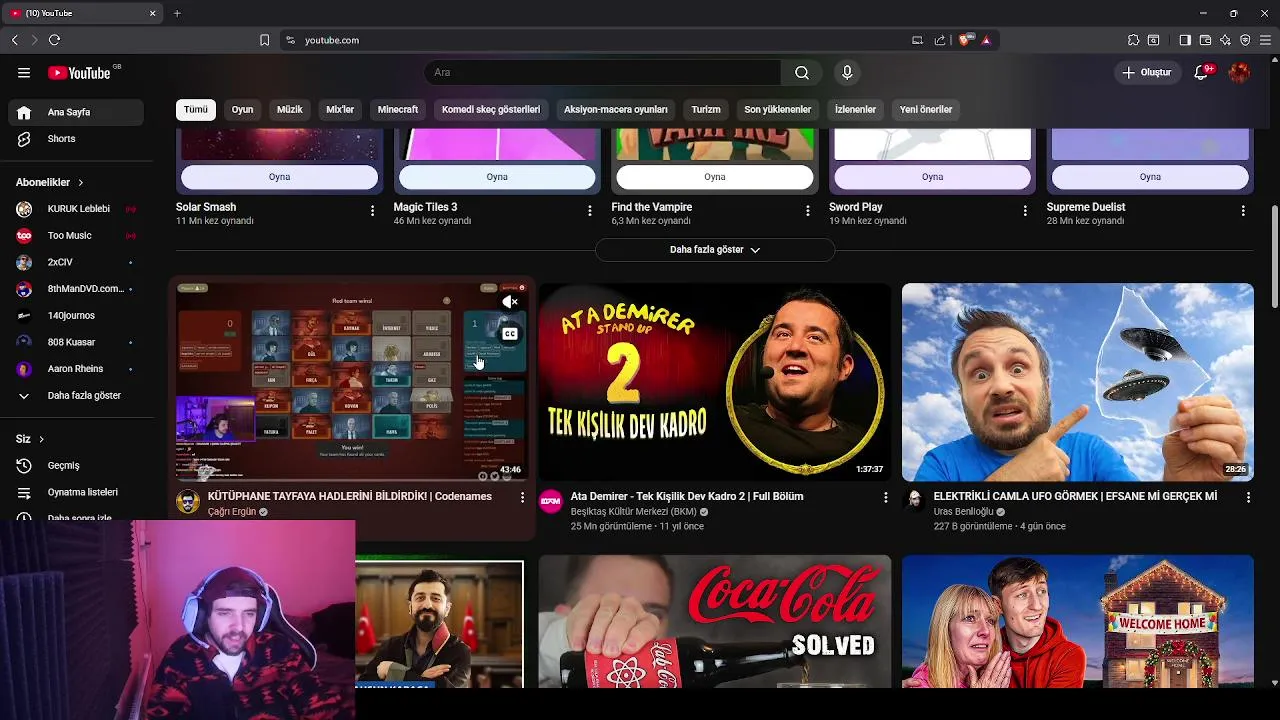Open Beşiktaş Kültür Merkezi channel link

634,512
